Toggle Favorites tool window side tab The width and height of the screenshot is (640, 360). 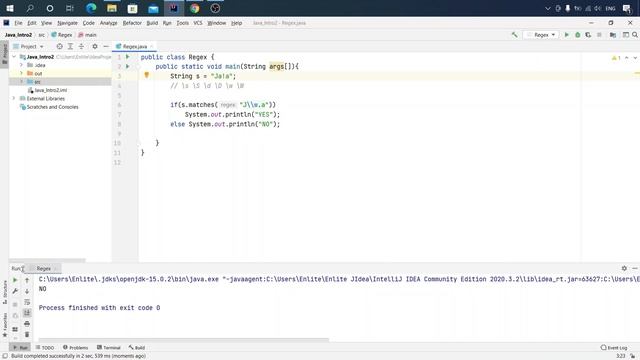4,325
